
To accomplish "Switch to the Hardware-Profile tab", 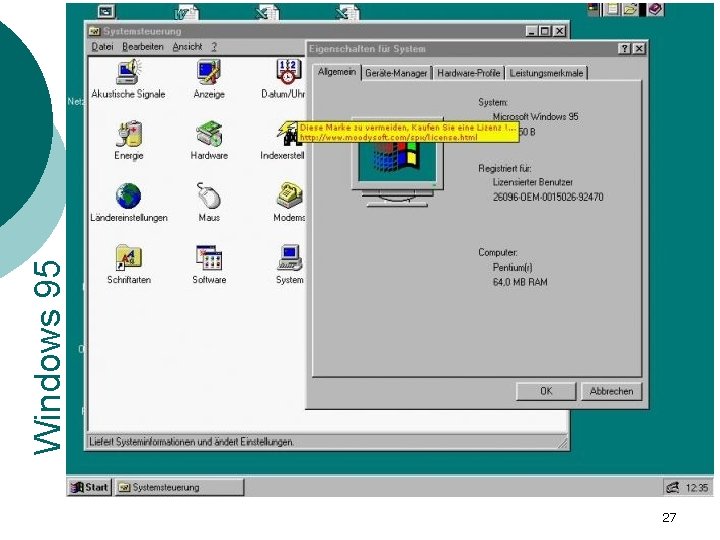I will click(x=468, y=73).
